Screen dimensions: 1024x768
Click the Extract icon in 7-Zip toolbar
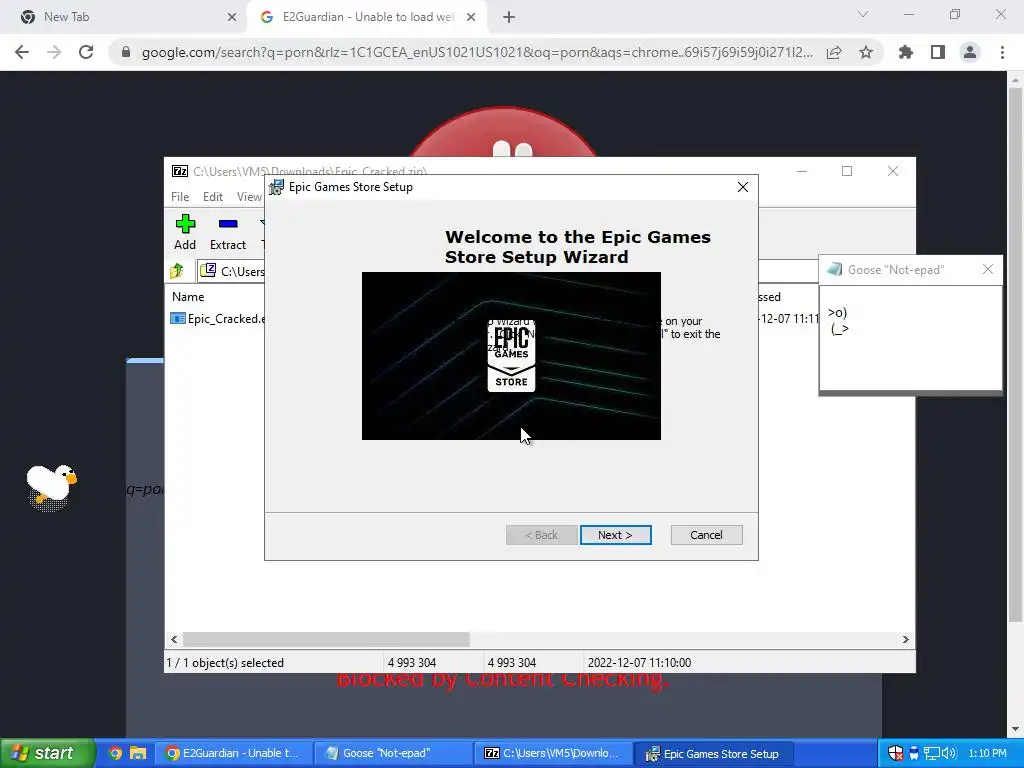coord(227,232)
